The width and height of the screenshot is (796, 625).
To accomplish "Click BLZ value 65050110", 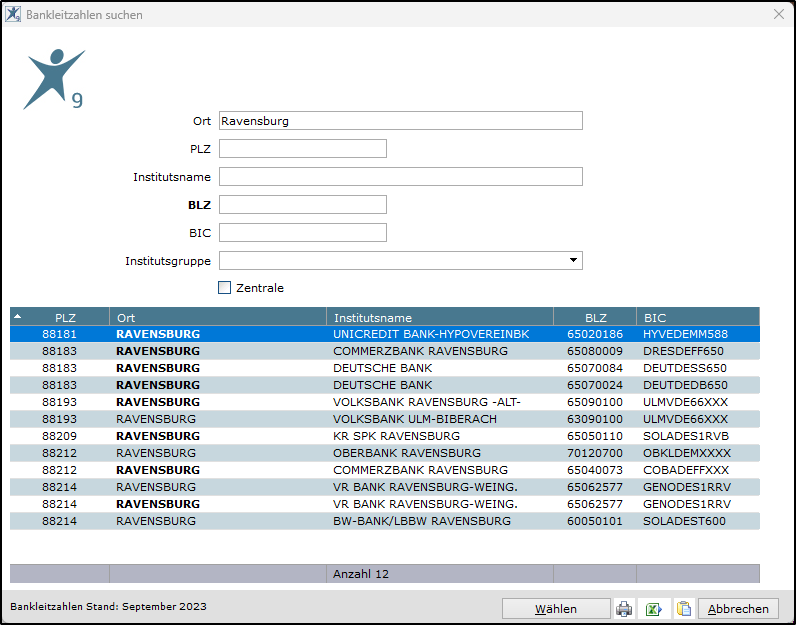I will pyautogui.click(x=594, y=436).
